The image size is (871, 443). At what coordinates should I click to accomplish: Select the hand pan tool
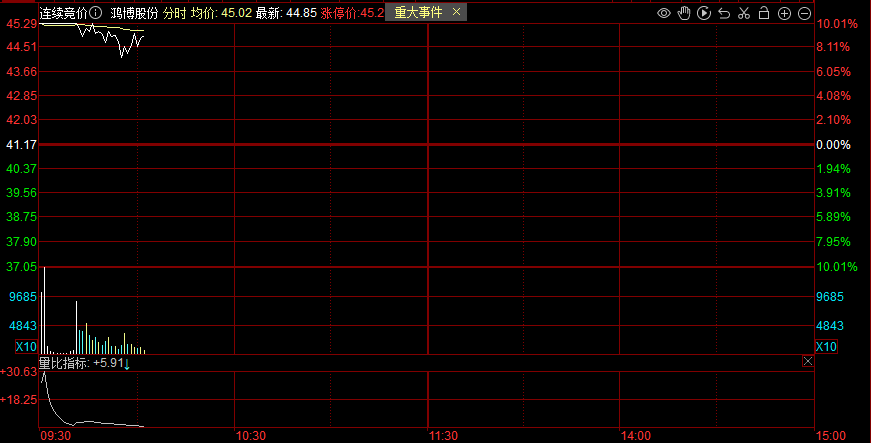tap(684, 13)
